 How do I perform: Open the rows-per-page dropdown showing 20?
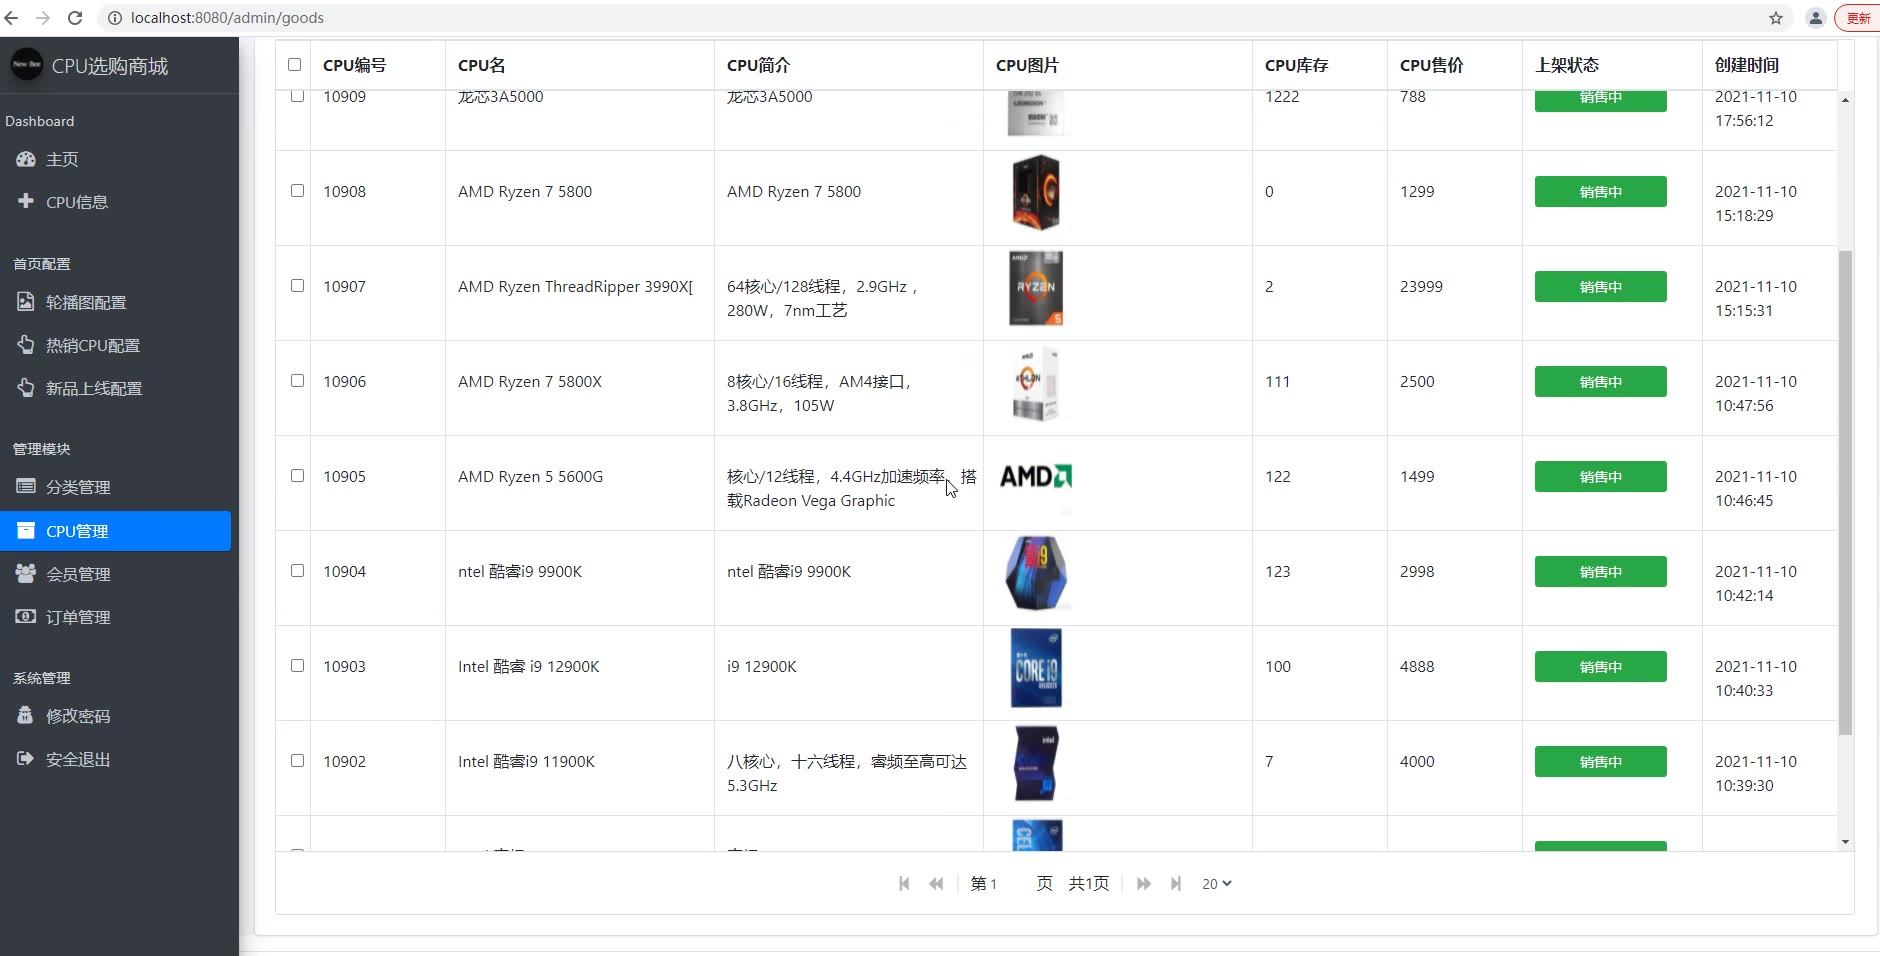(x=1216, y=883)
